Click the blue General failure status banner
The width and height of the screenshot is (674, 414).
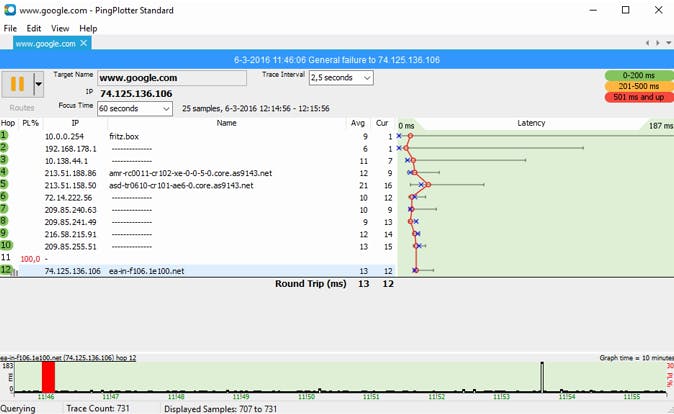(x=337, y=60)
